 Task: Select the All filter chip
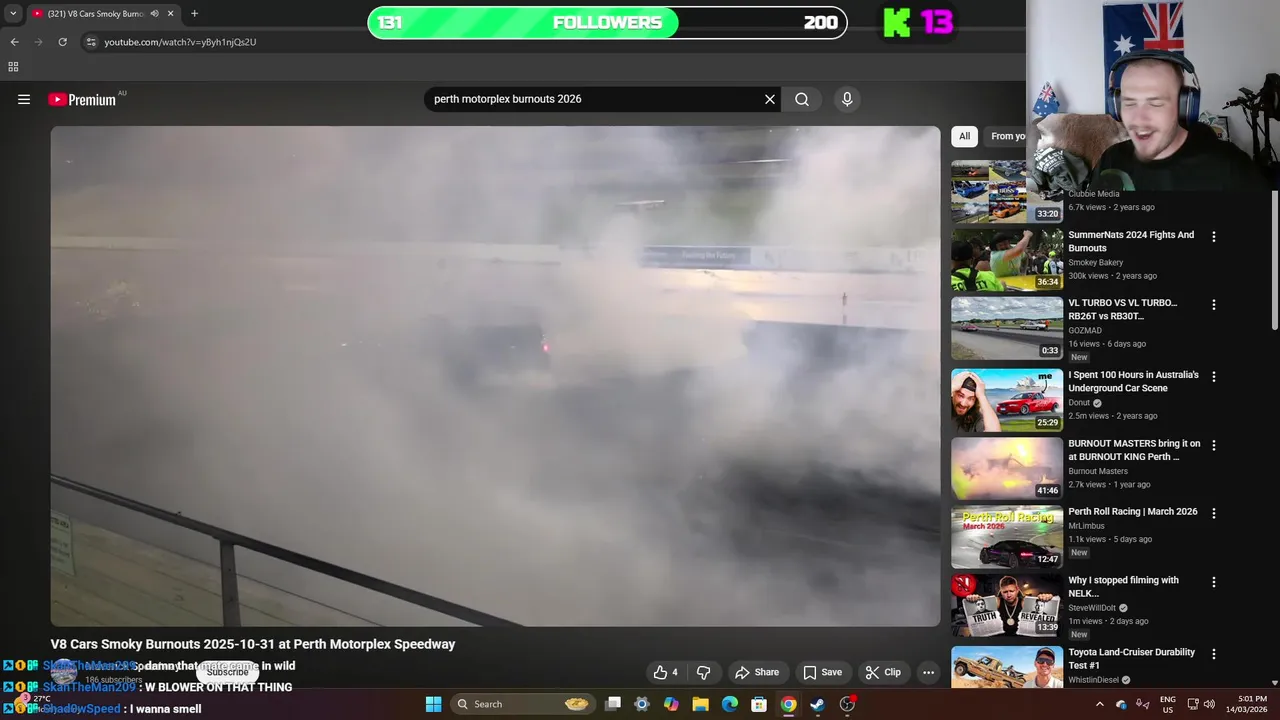(964, 136)
